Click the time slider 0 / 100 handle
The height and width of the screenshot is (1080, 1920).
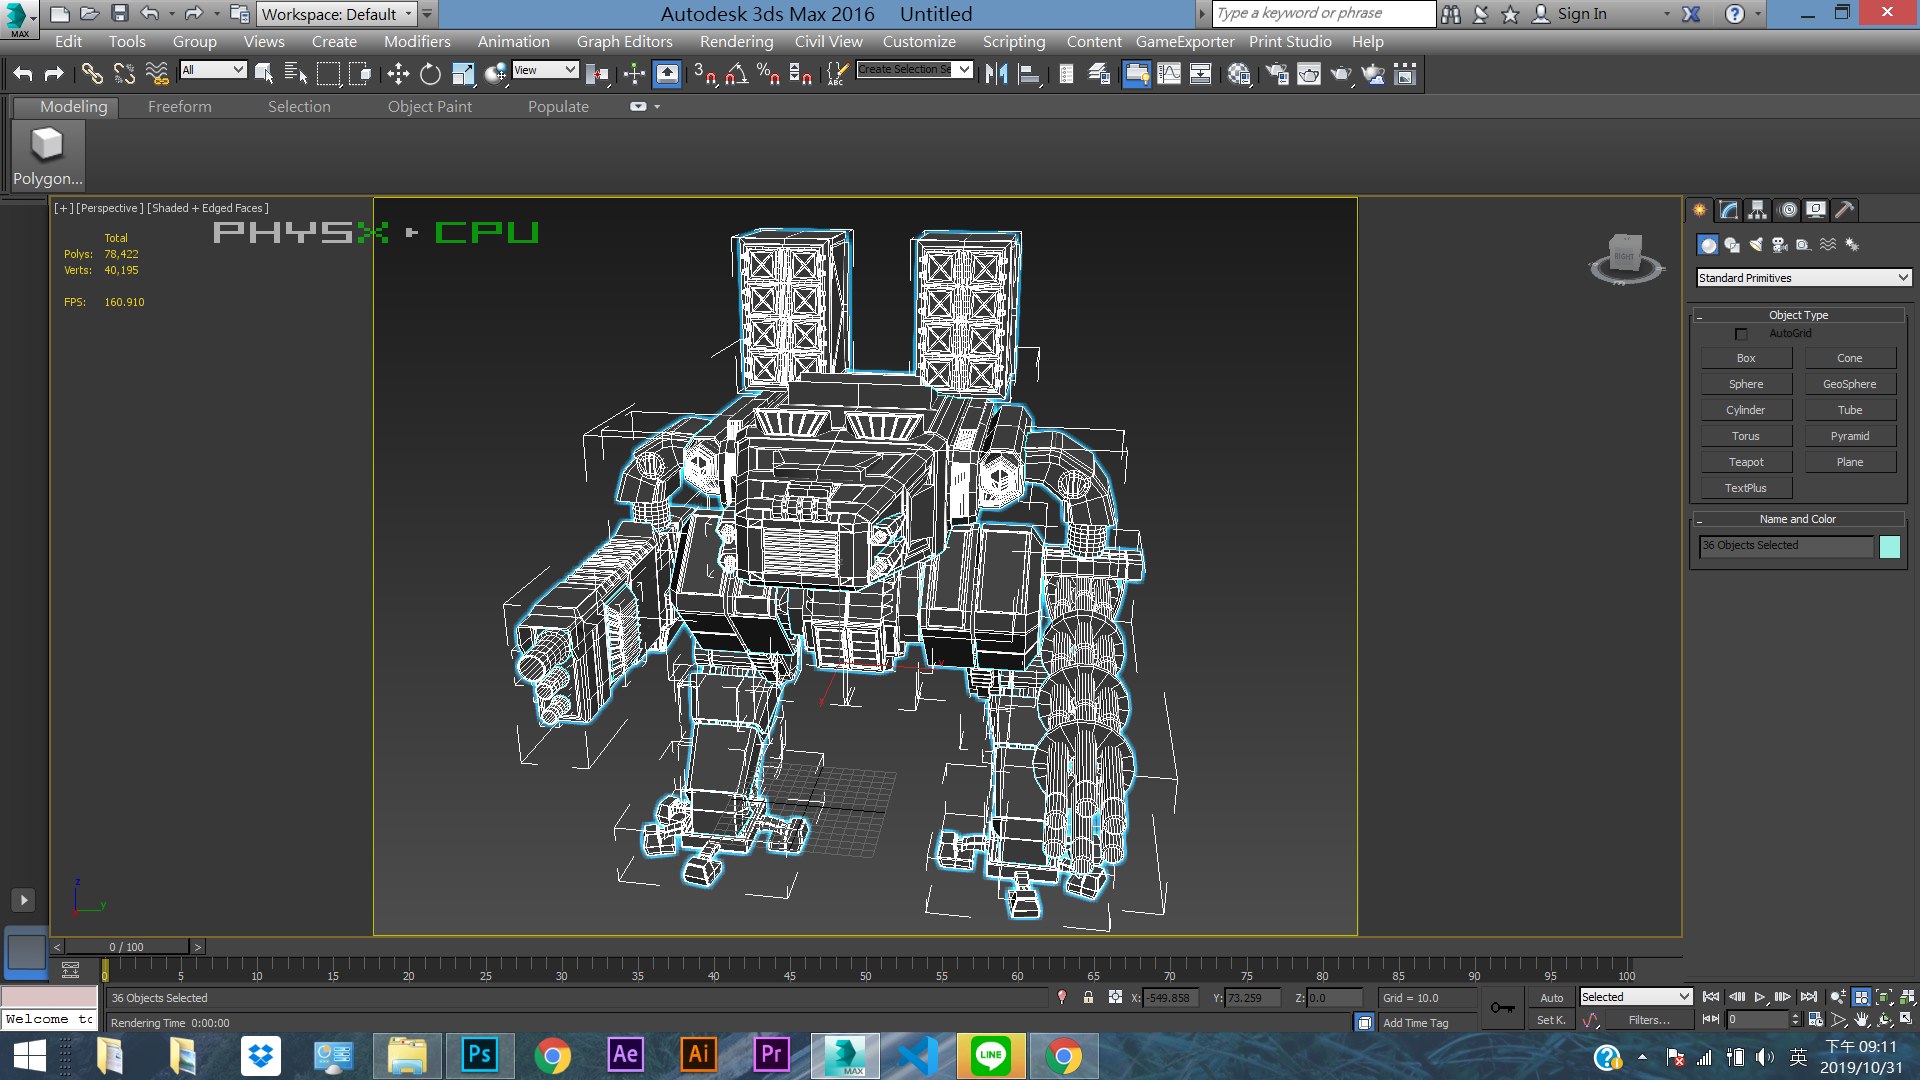pos(127,947)
